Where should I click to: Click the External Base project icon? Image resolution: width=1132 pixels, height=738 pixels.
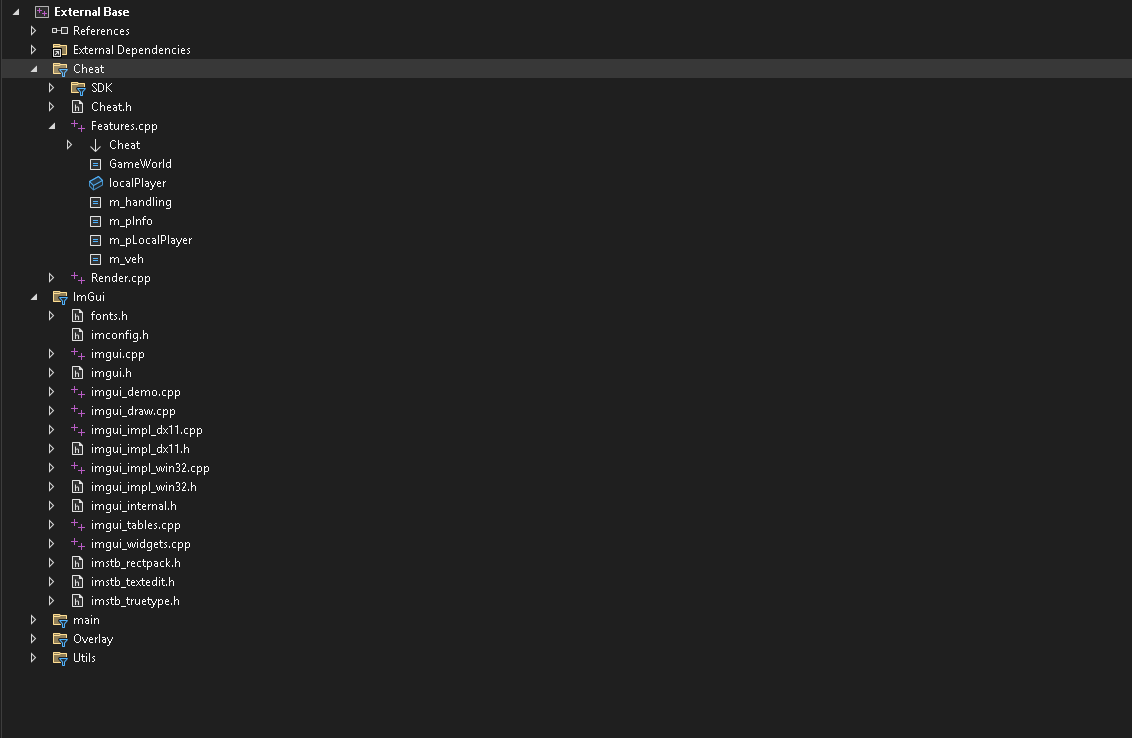tap(42, 12)
